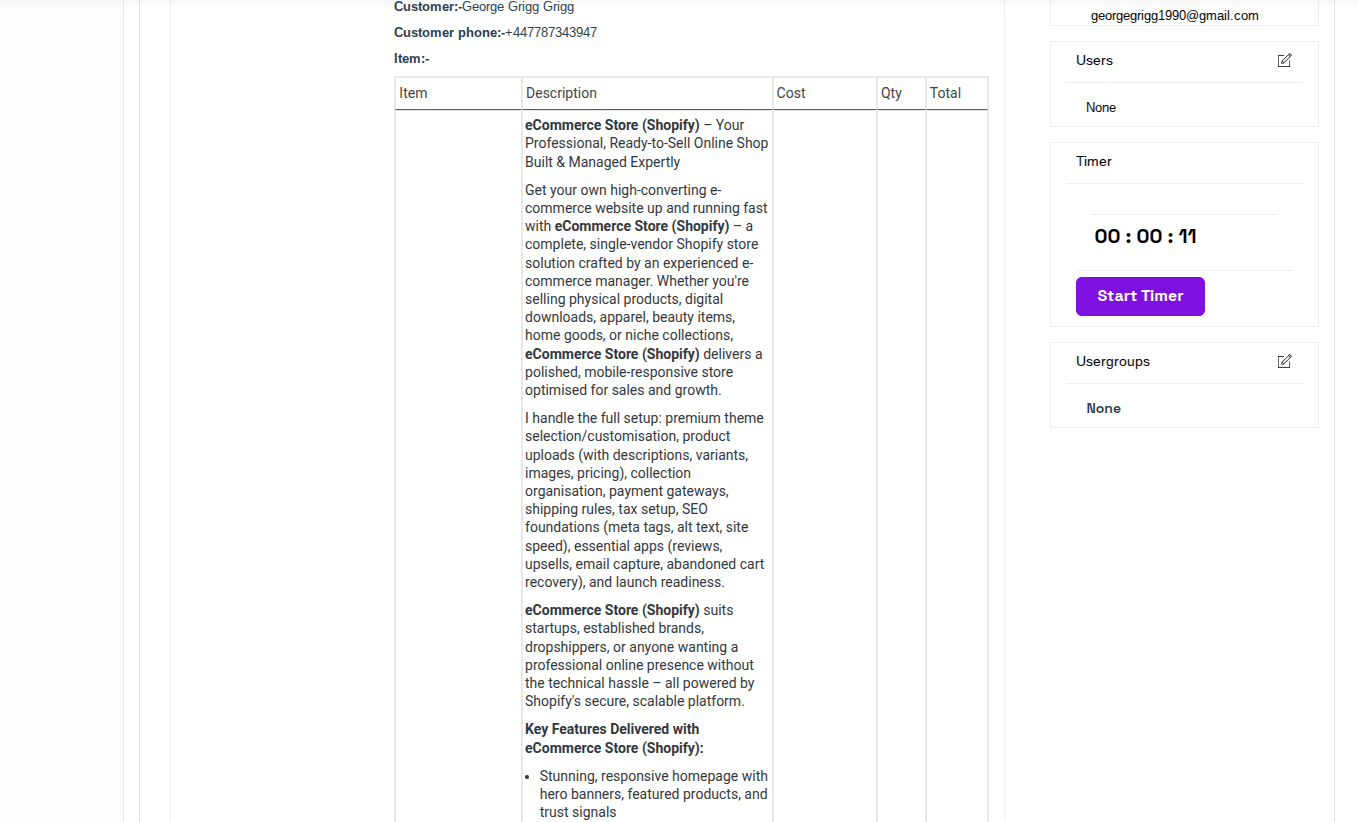1358x822 pixels.
Task: Click the 00 : 00 : 11 timer display
Action: pos(1146,237)
